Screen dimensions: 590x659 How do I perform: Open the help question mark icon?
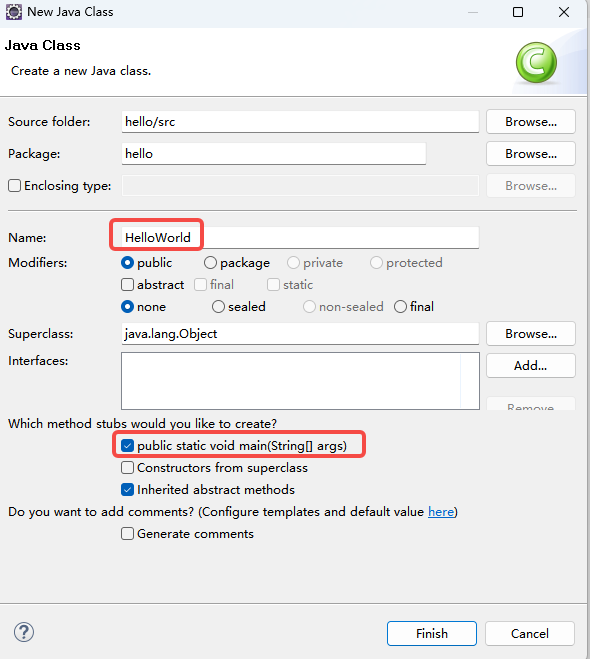[24, 632]
